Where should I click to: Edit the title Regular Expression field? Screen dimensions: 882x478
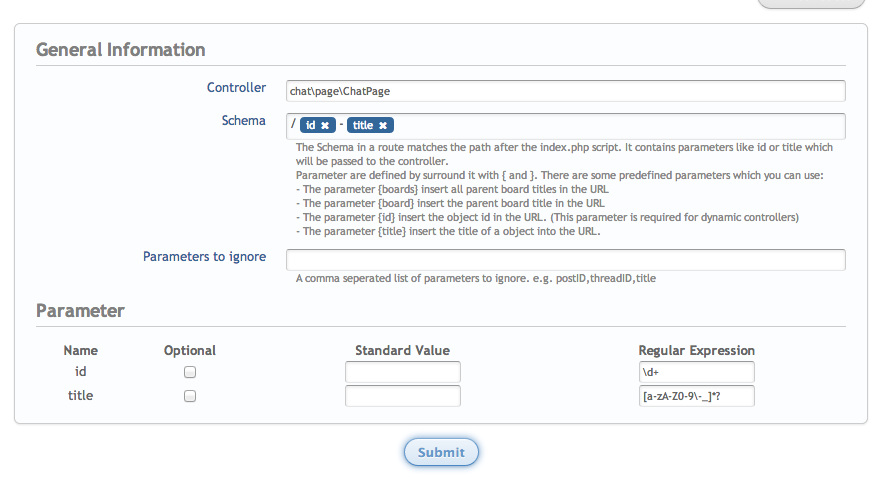pos(696,396)
